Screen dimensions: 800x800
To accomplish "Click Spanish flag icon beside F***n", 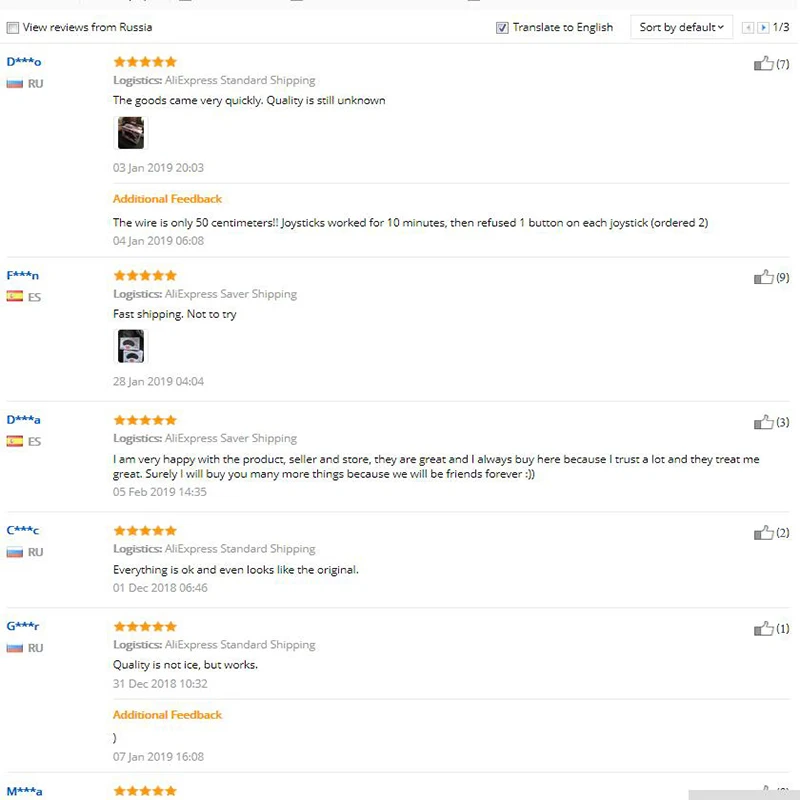I will [x=14, y=296].
